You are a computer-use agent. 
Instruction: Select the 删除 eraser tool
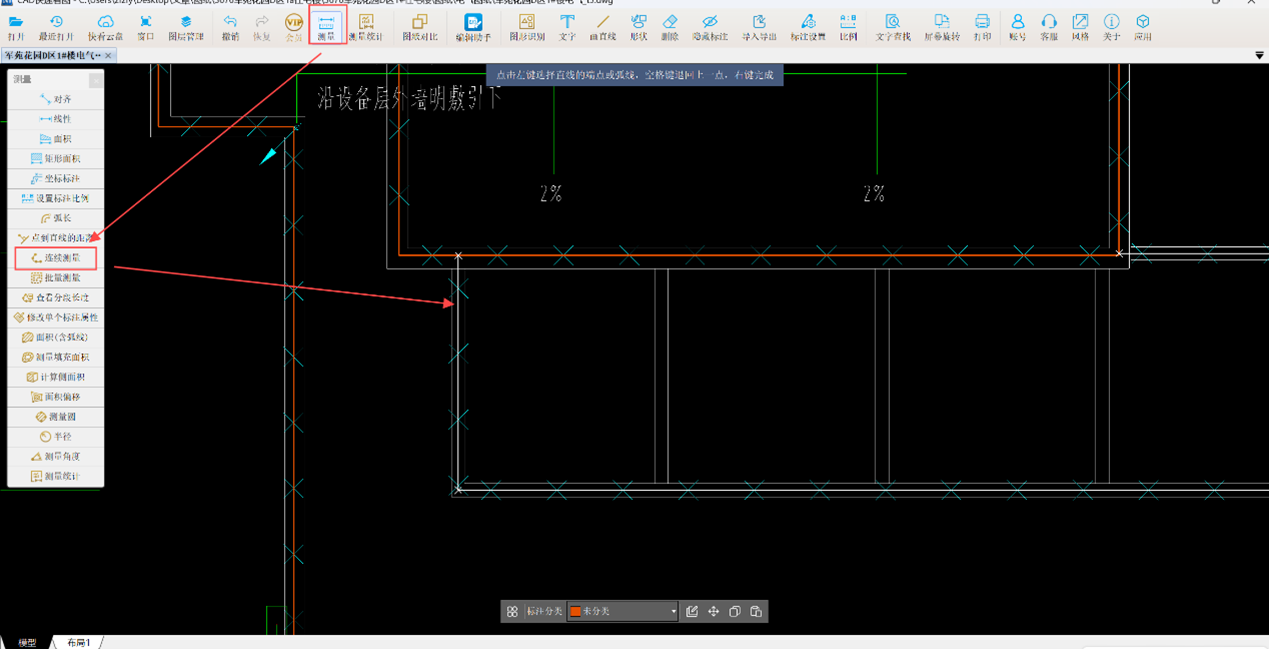tap(670, 27)
